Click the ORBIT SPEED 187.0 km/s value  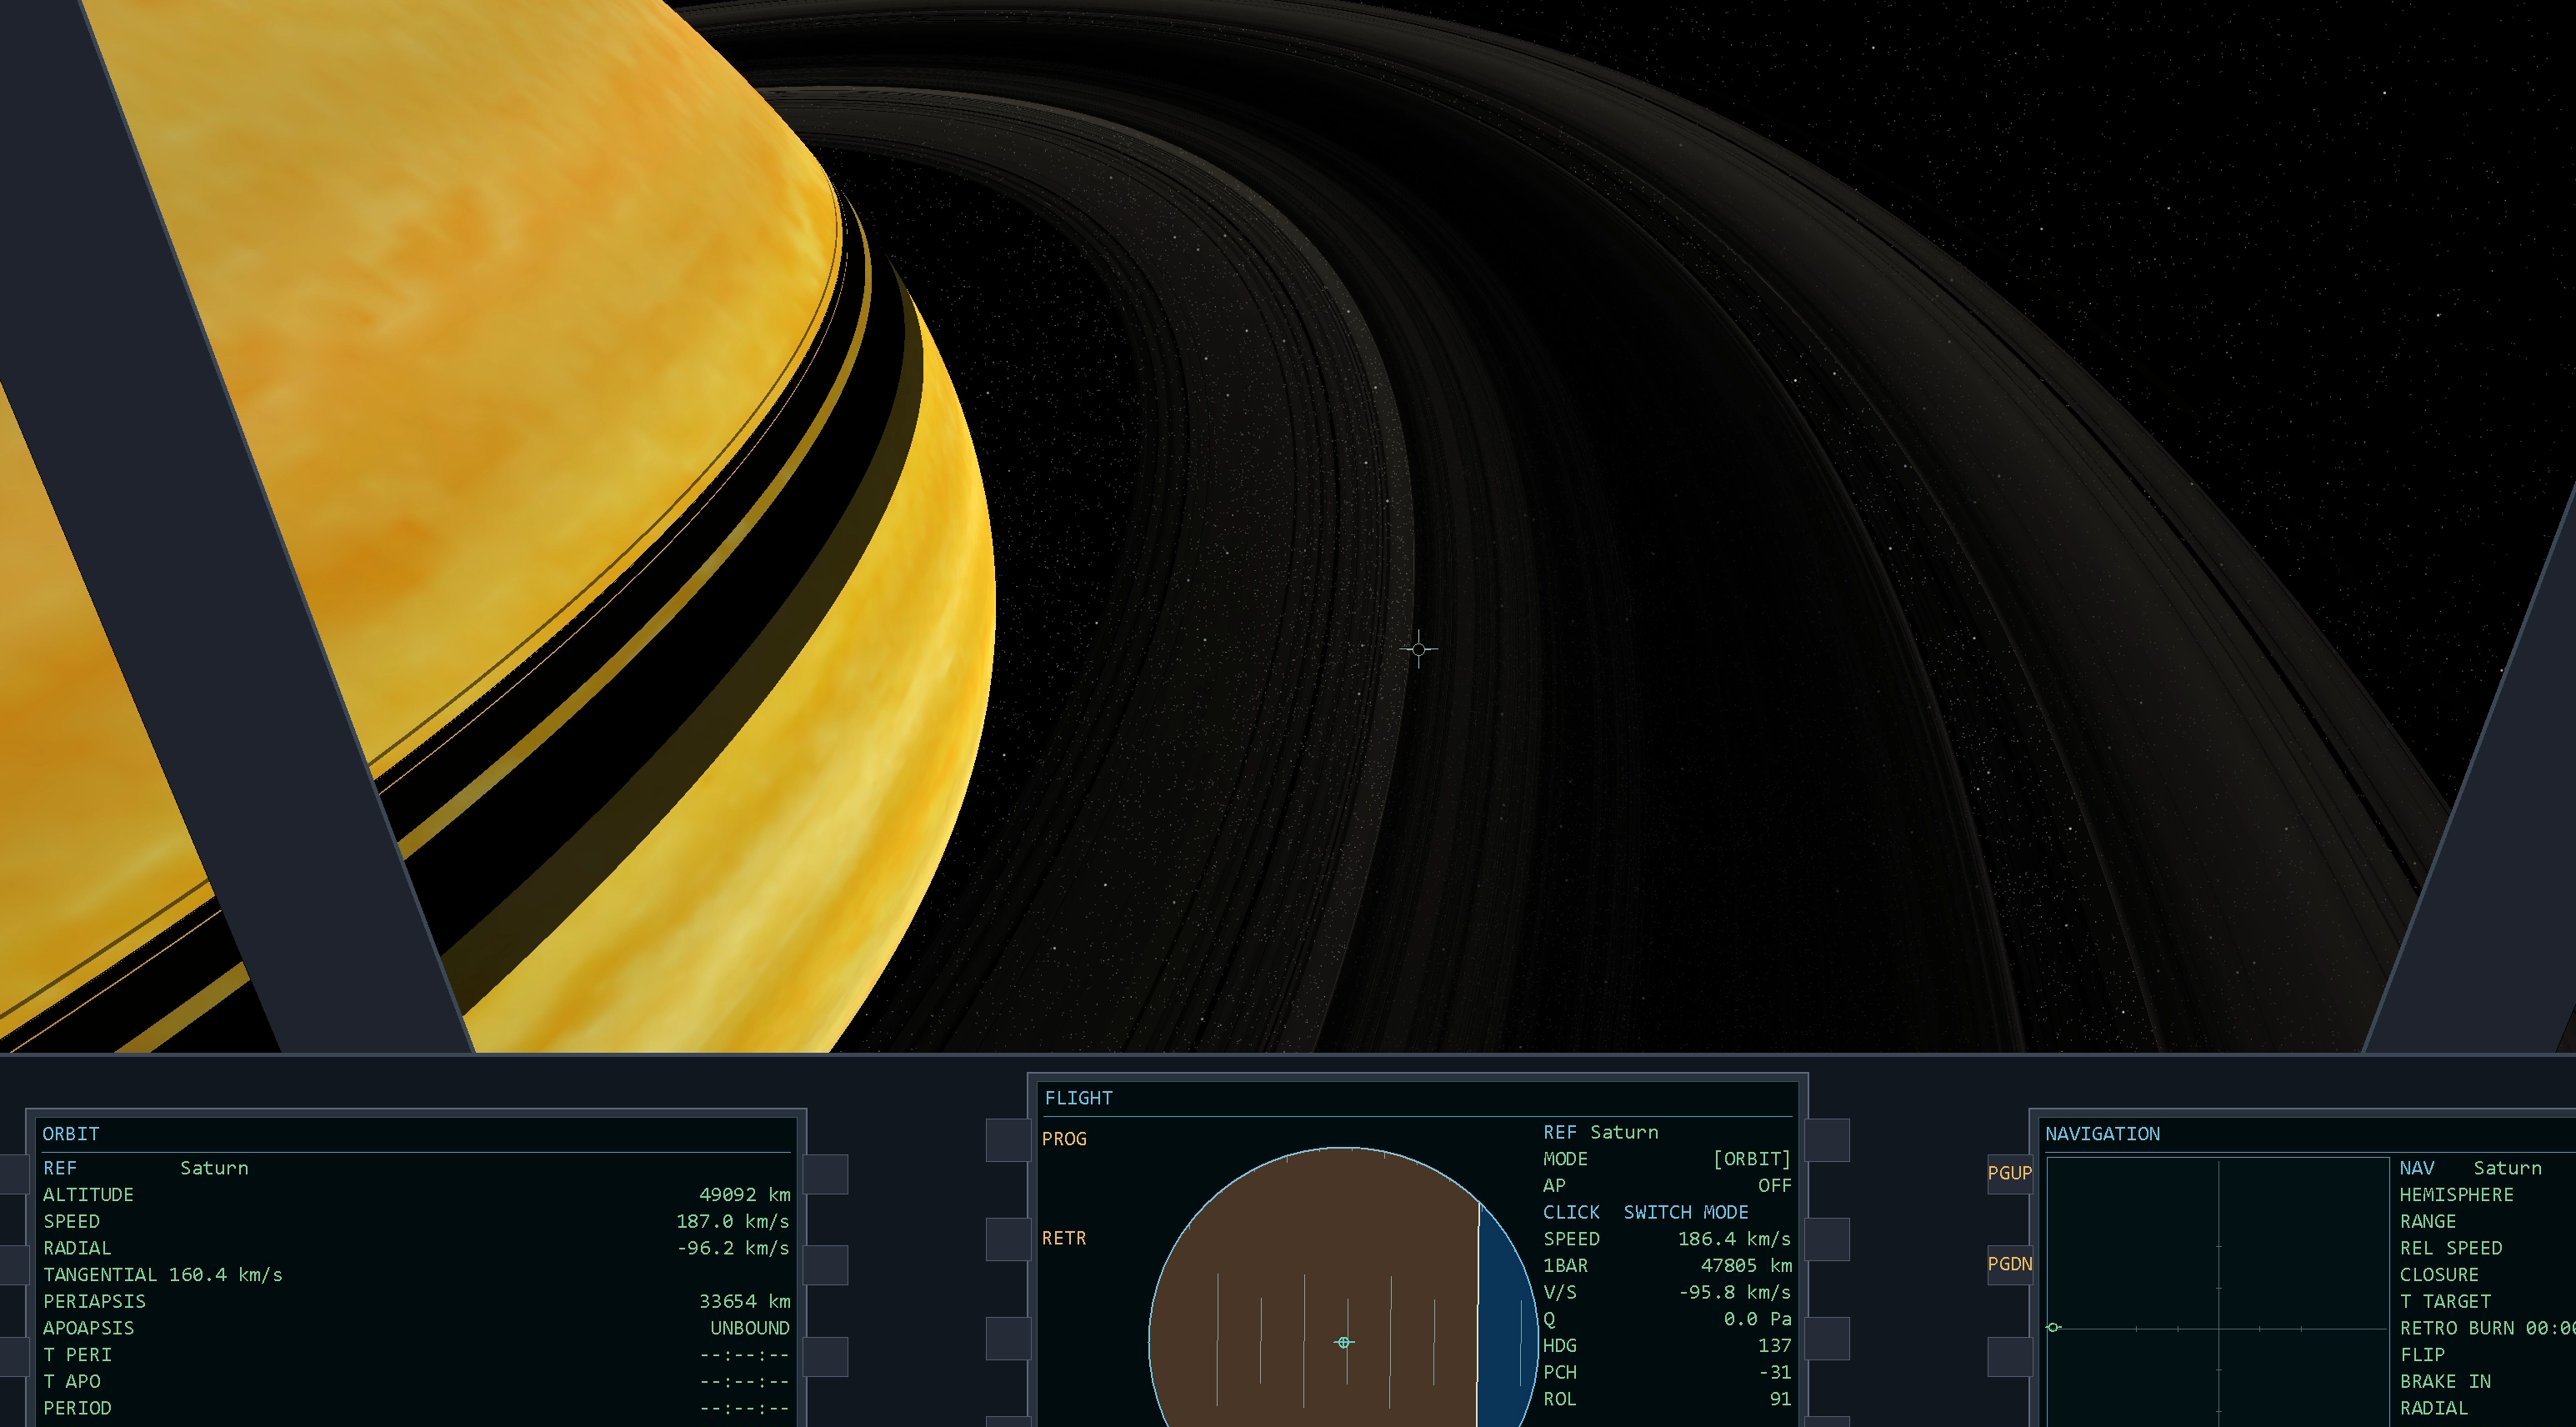(733, 1221)
